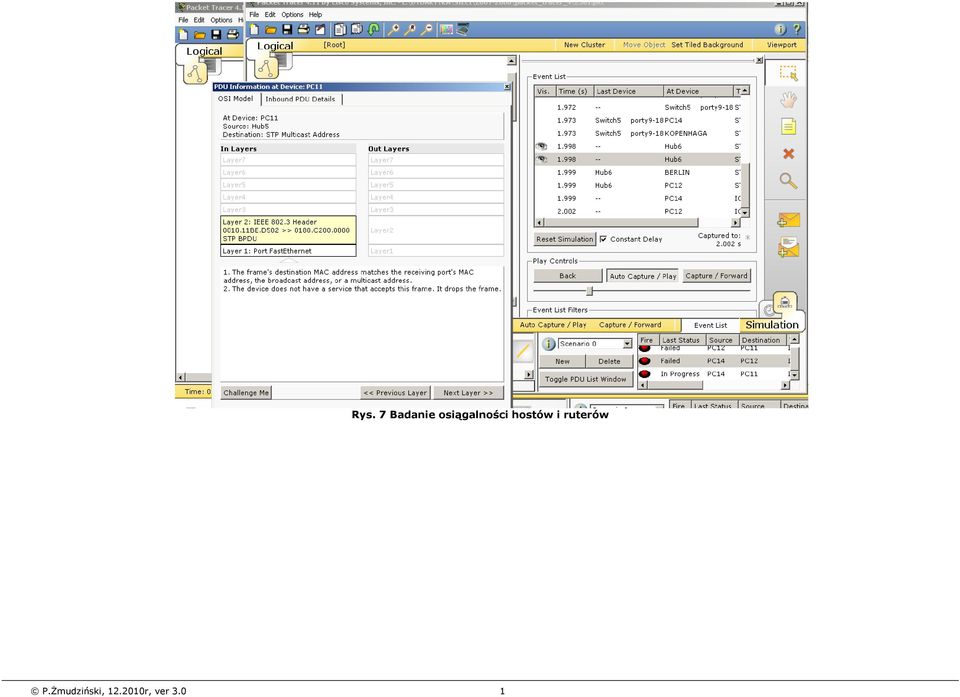Click the New file icon in front window toolbar
This screenshot has width=960, height=697.
(255, 29)
